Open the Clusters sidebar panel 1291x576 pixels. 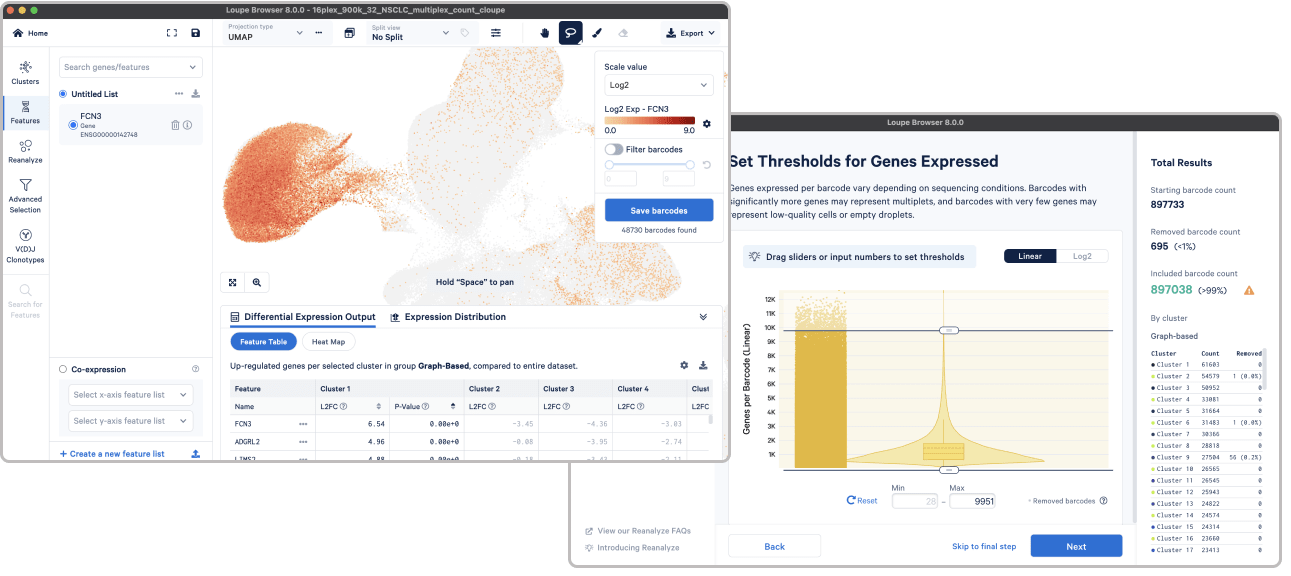point(25,72)
